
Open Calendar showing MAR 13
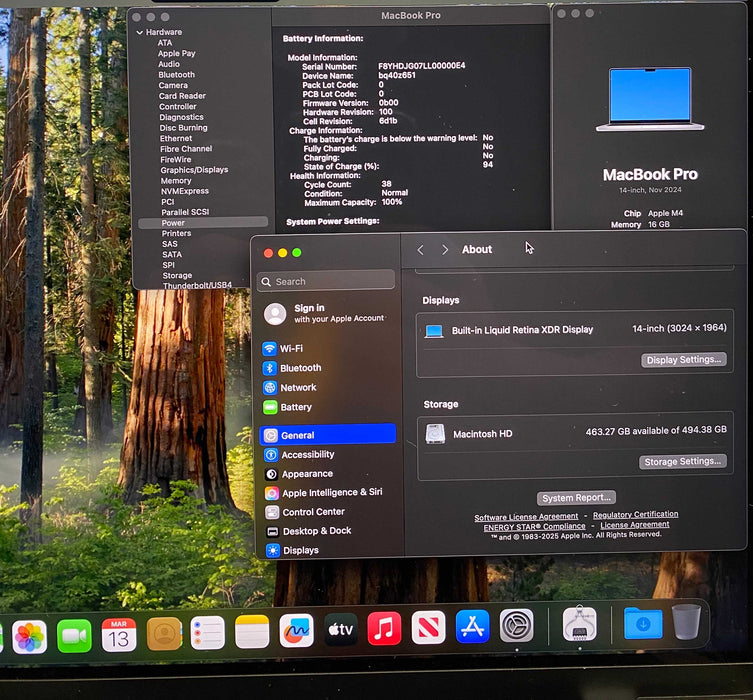coord(119,635)
